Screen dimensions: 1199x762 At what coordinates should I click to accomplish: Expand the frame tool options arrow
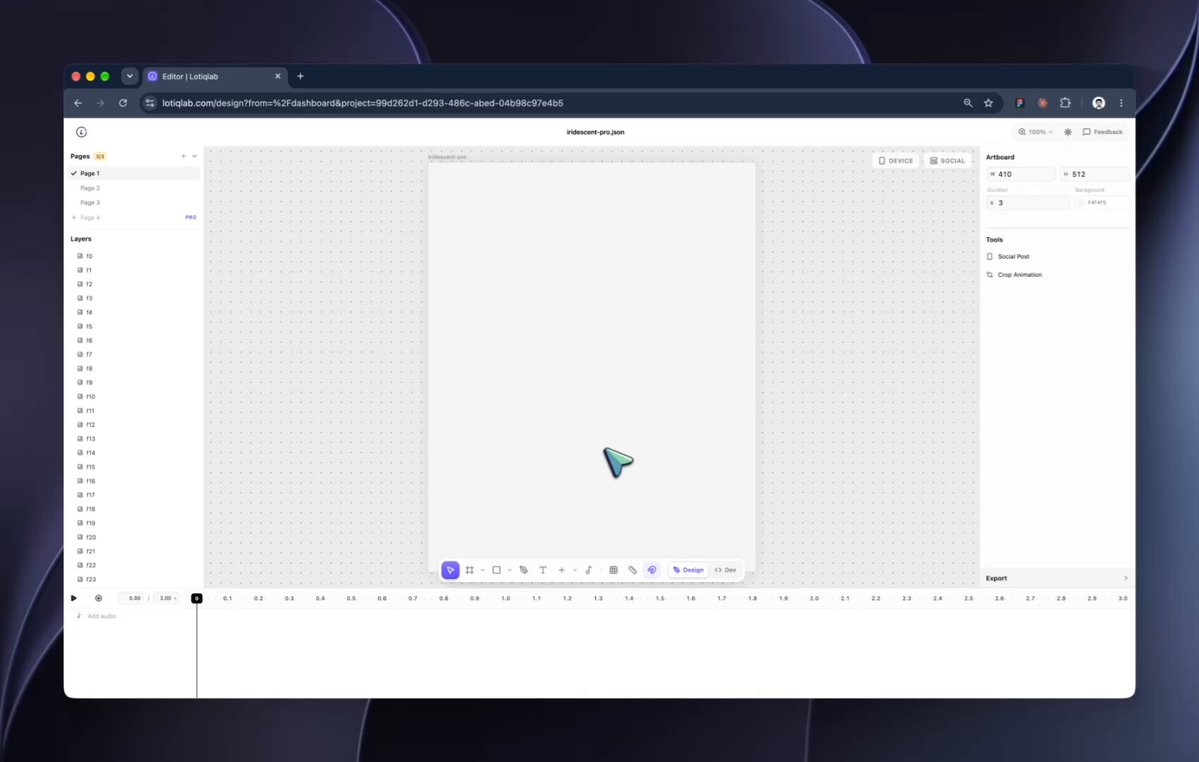tap(483, 570)
